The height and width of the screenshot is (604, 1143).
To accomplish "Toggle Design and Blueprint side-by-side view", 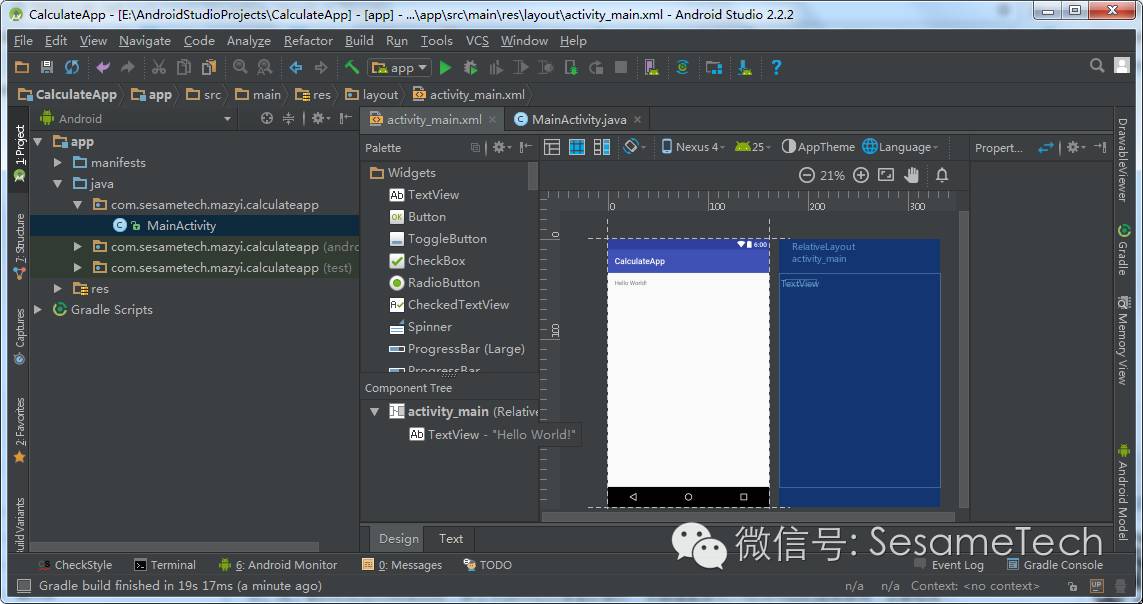I will (601, 147).
